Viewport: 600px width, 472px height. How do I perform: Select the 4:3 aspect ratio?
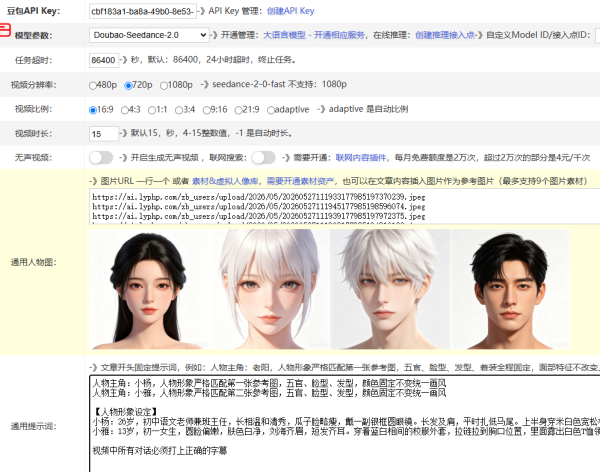[x=125, y=110]
